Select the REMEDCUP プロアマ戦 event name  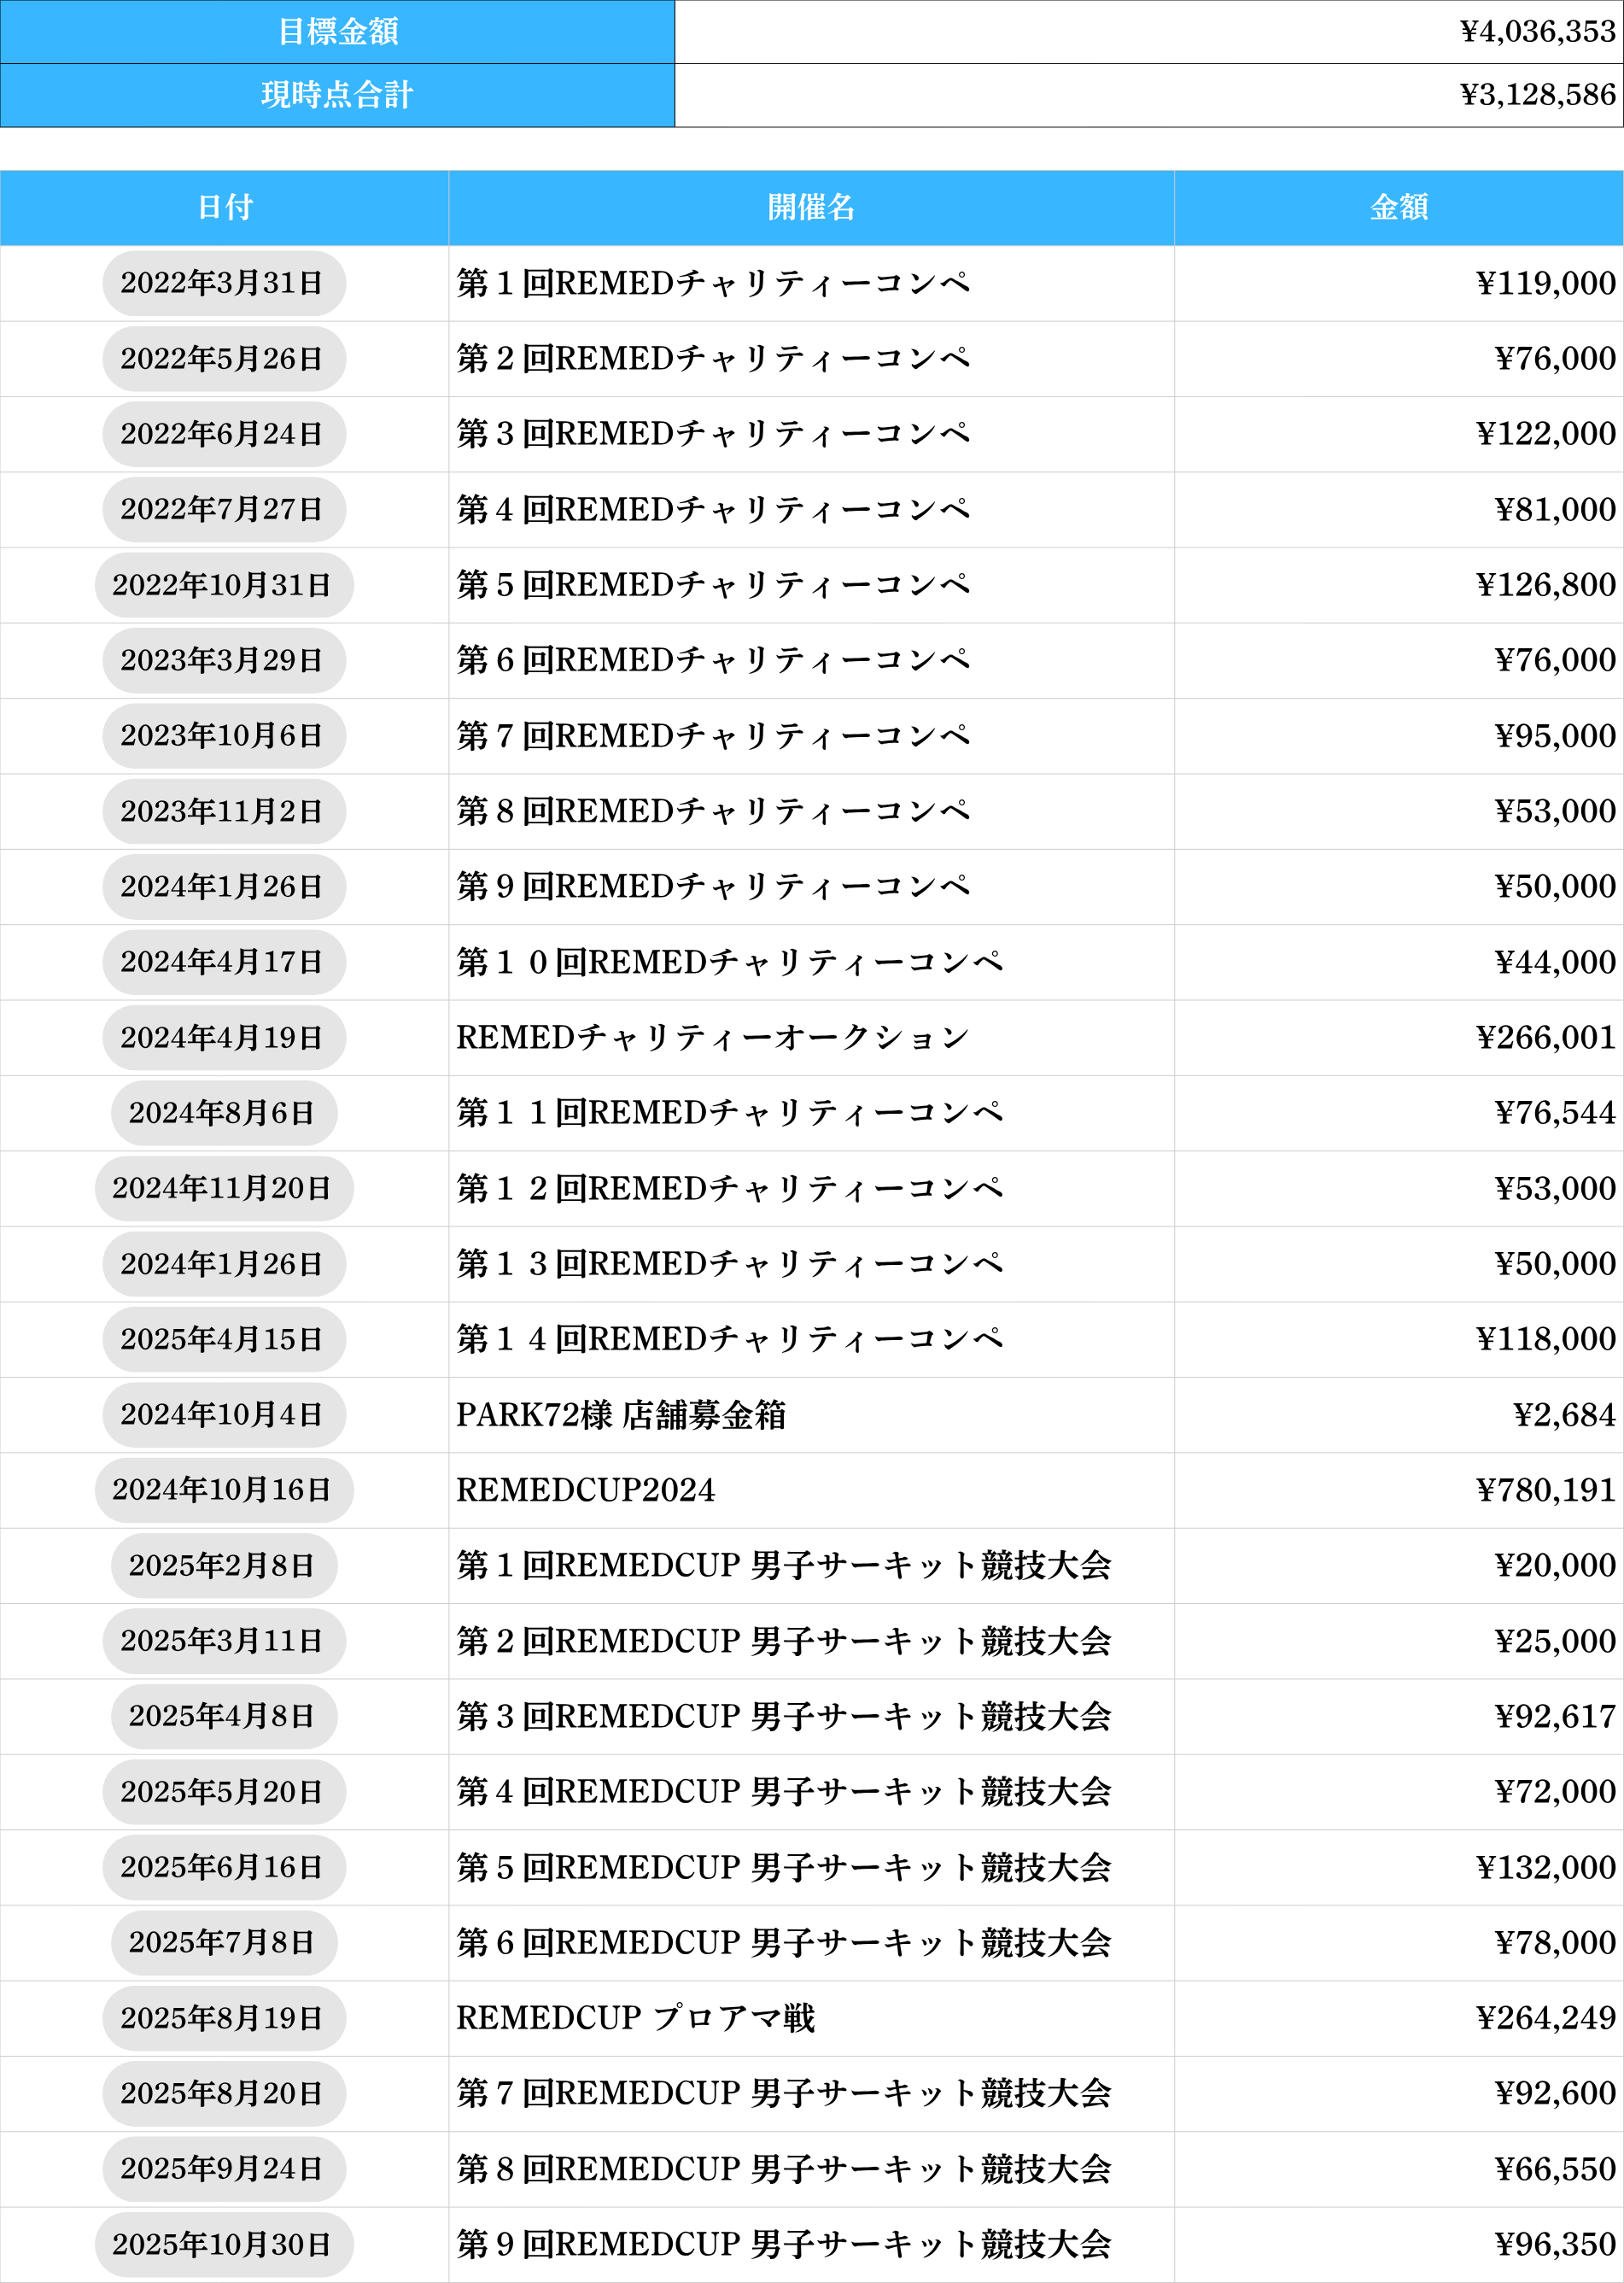tap(636, 2018)
